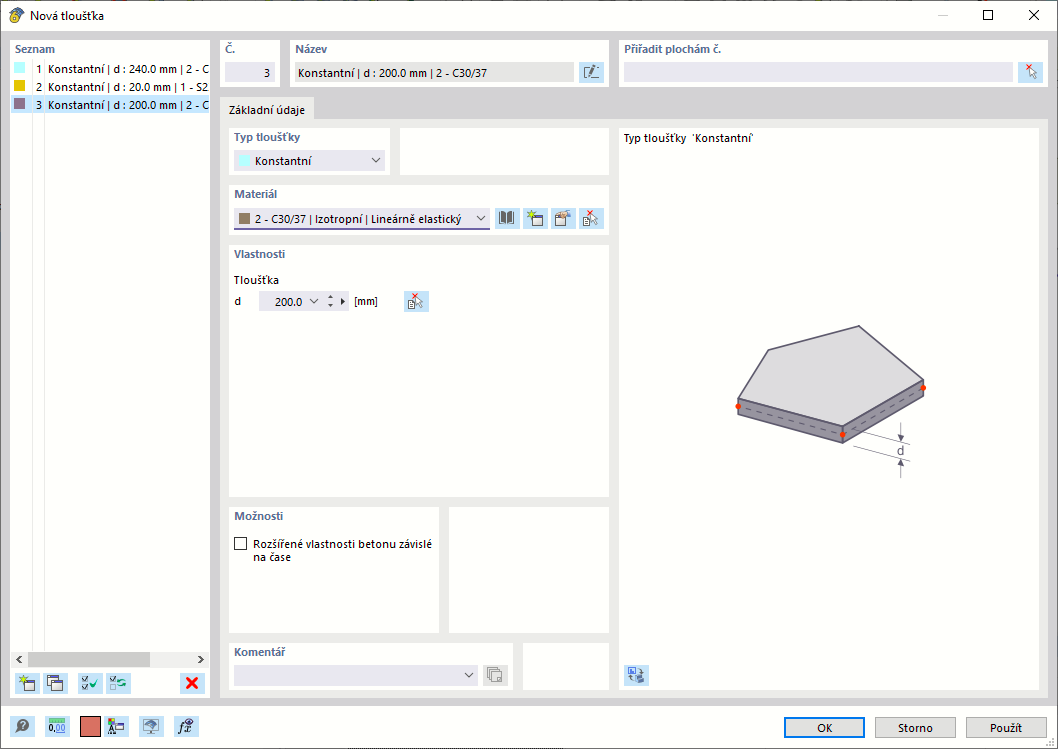Image resolution: width=1058 pixels, height=749 pixels.
Task: Click the duplicate thickness icon below list
Action: pos(55,683)
